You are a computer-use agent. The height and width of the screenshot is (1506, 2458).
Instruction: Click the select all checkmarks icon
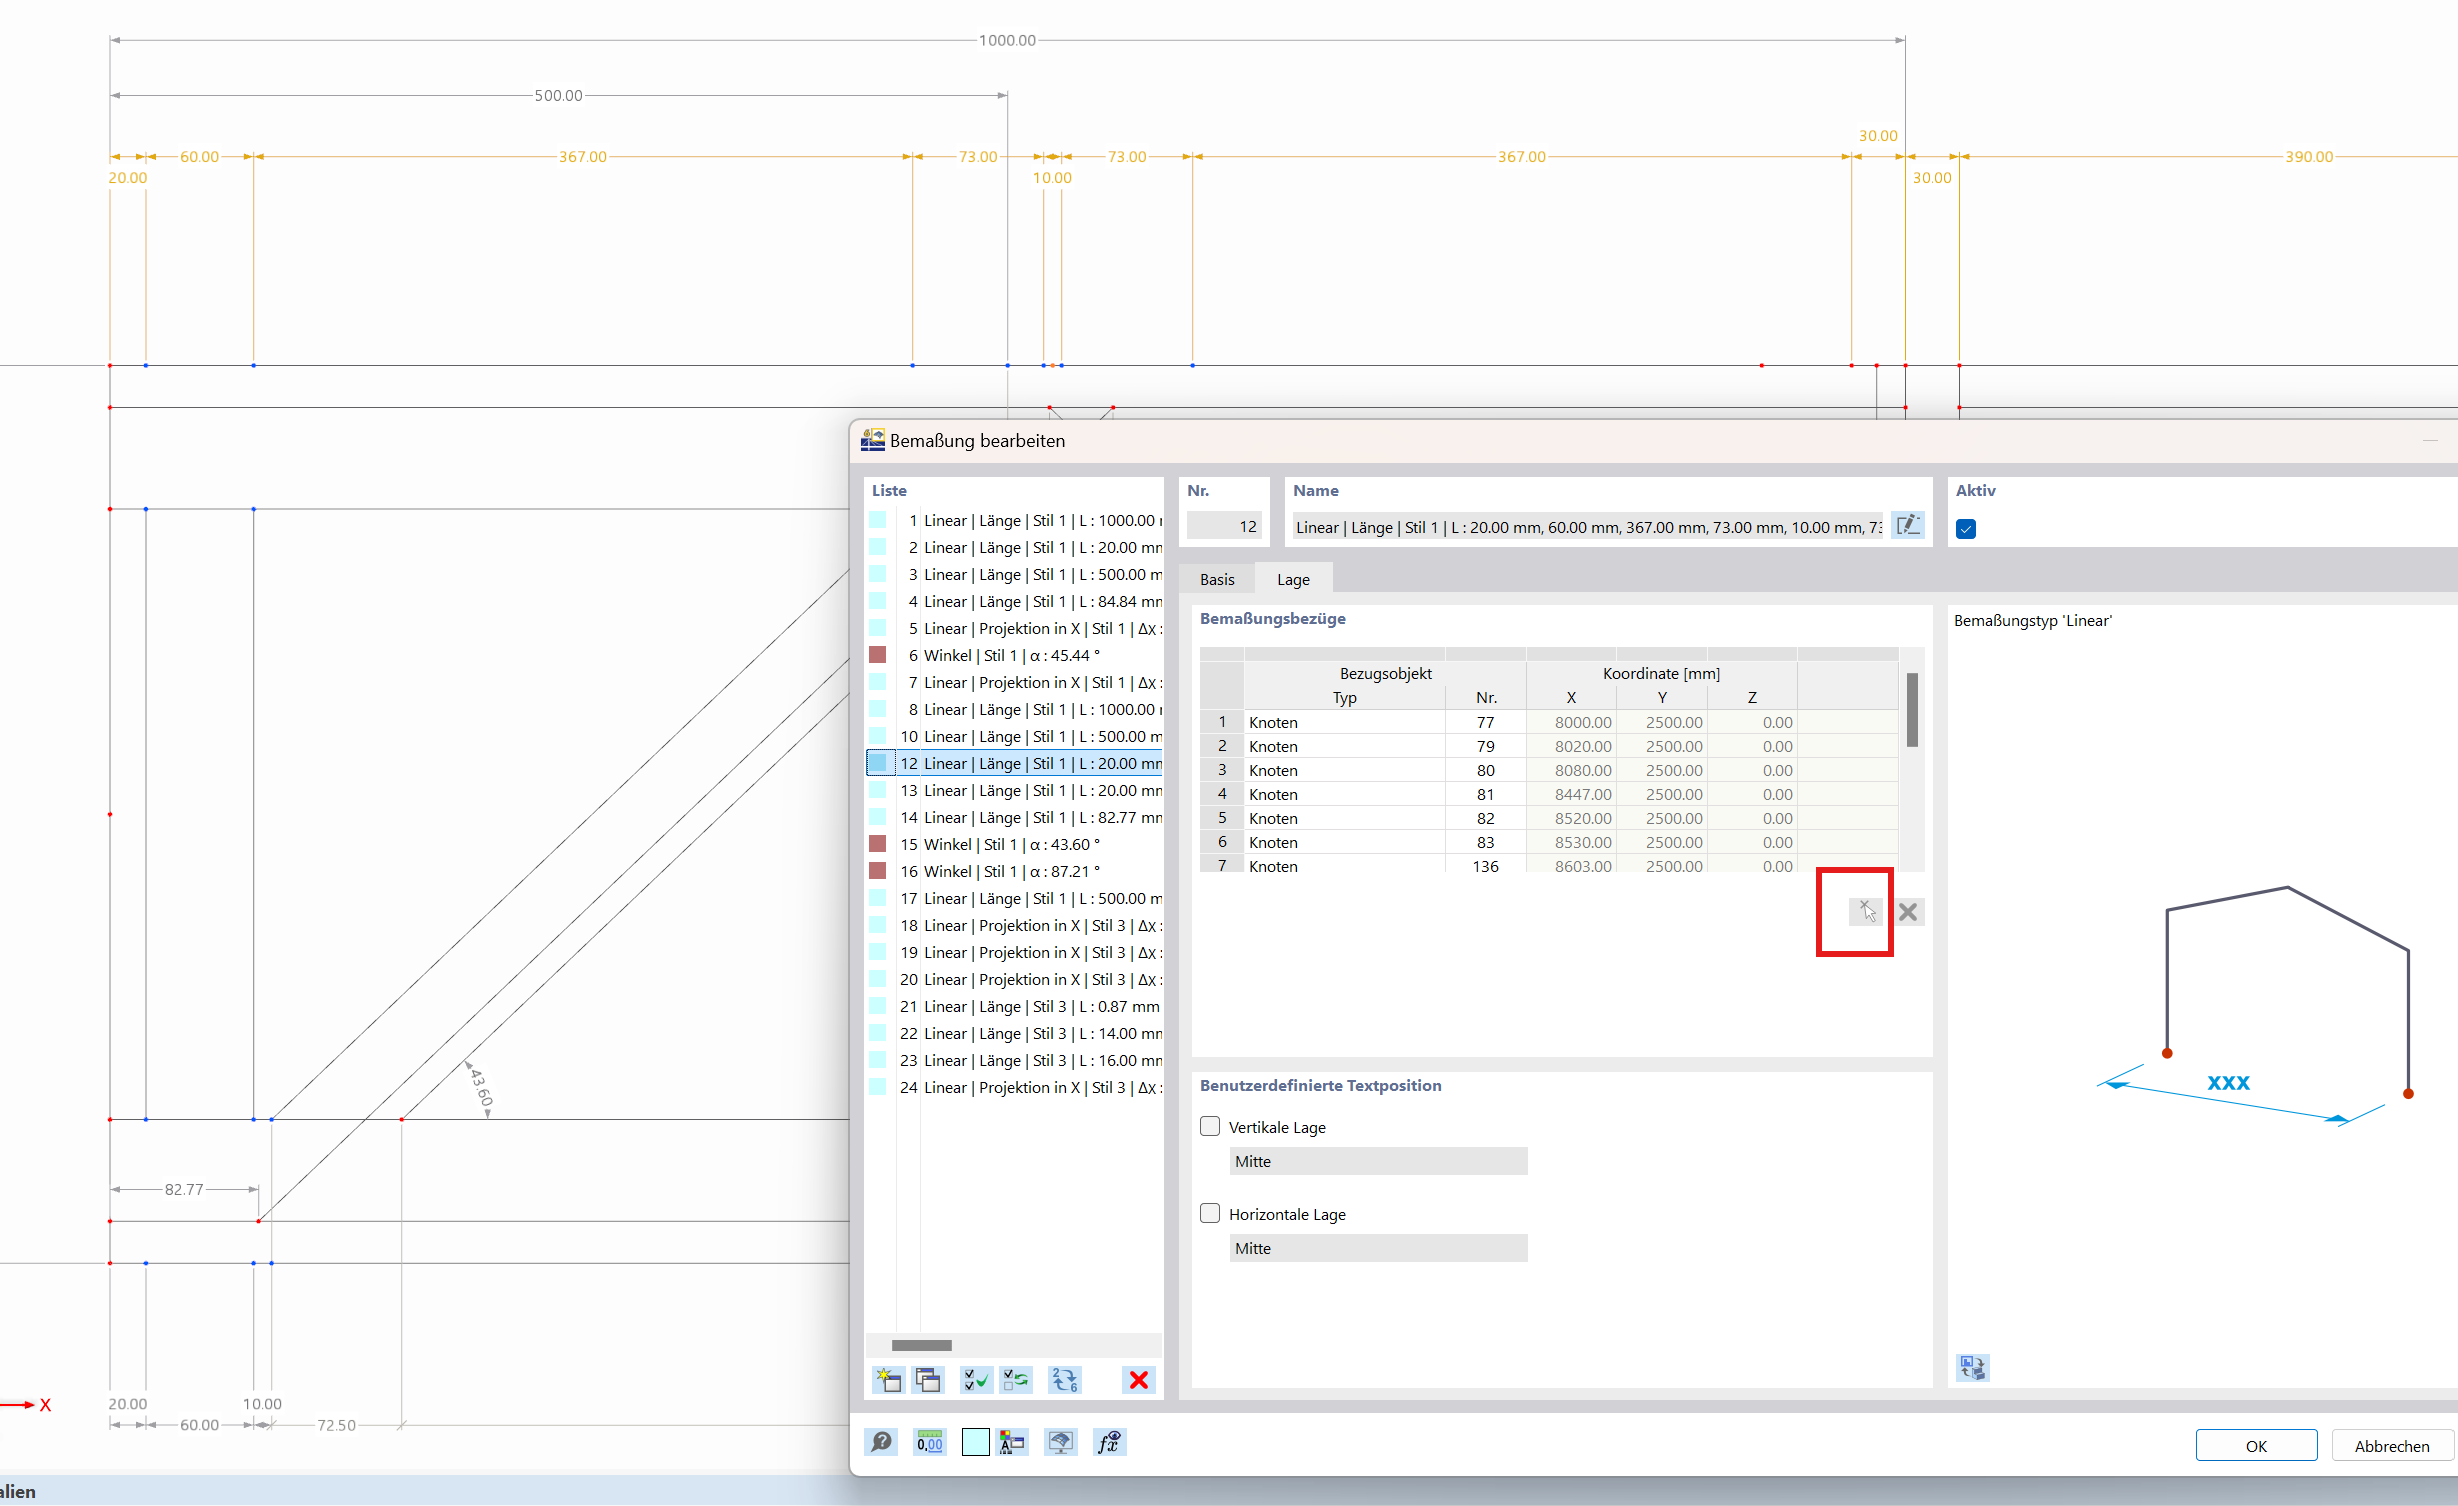pos(975,1380)
